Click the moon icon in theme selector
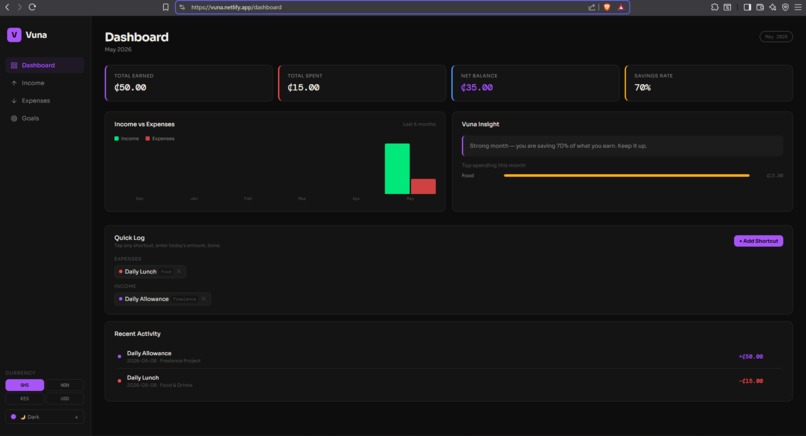The image size is (806, 436). coord(23,417)
